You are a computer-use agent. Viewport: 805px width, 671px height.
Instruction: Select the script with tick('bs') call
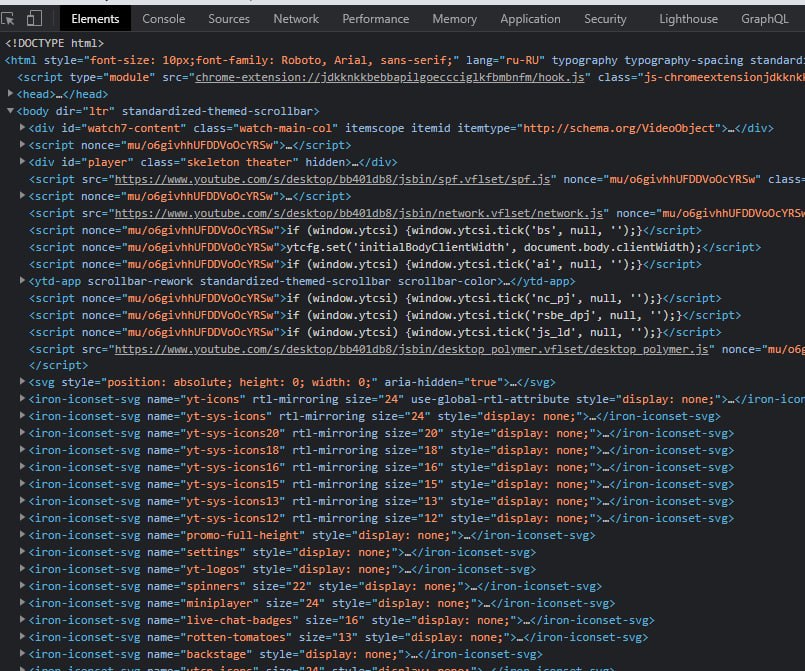[365, 230]
